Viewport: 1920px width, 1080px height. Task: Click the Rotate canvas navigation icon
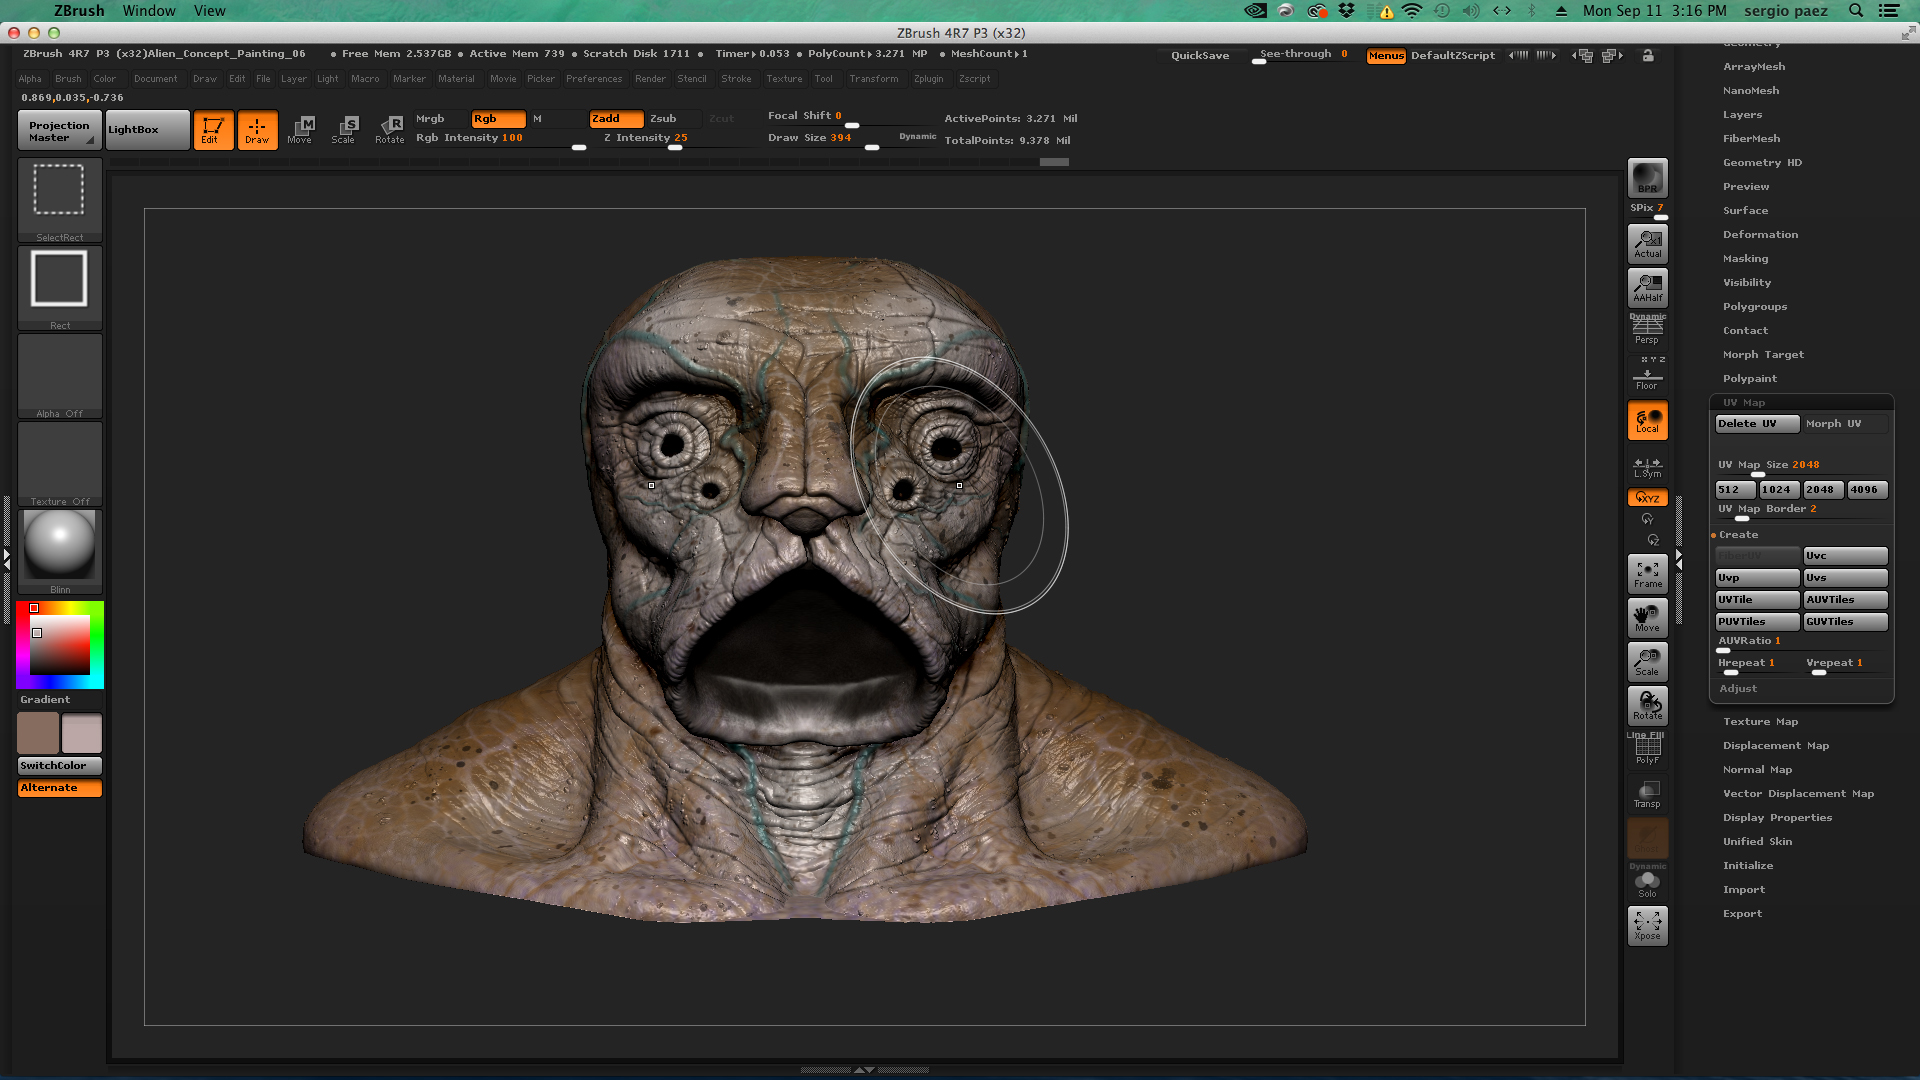[x=1647, y=705]
